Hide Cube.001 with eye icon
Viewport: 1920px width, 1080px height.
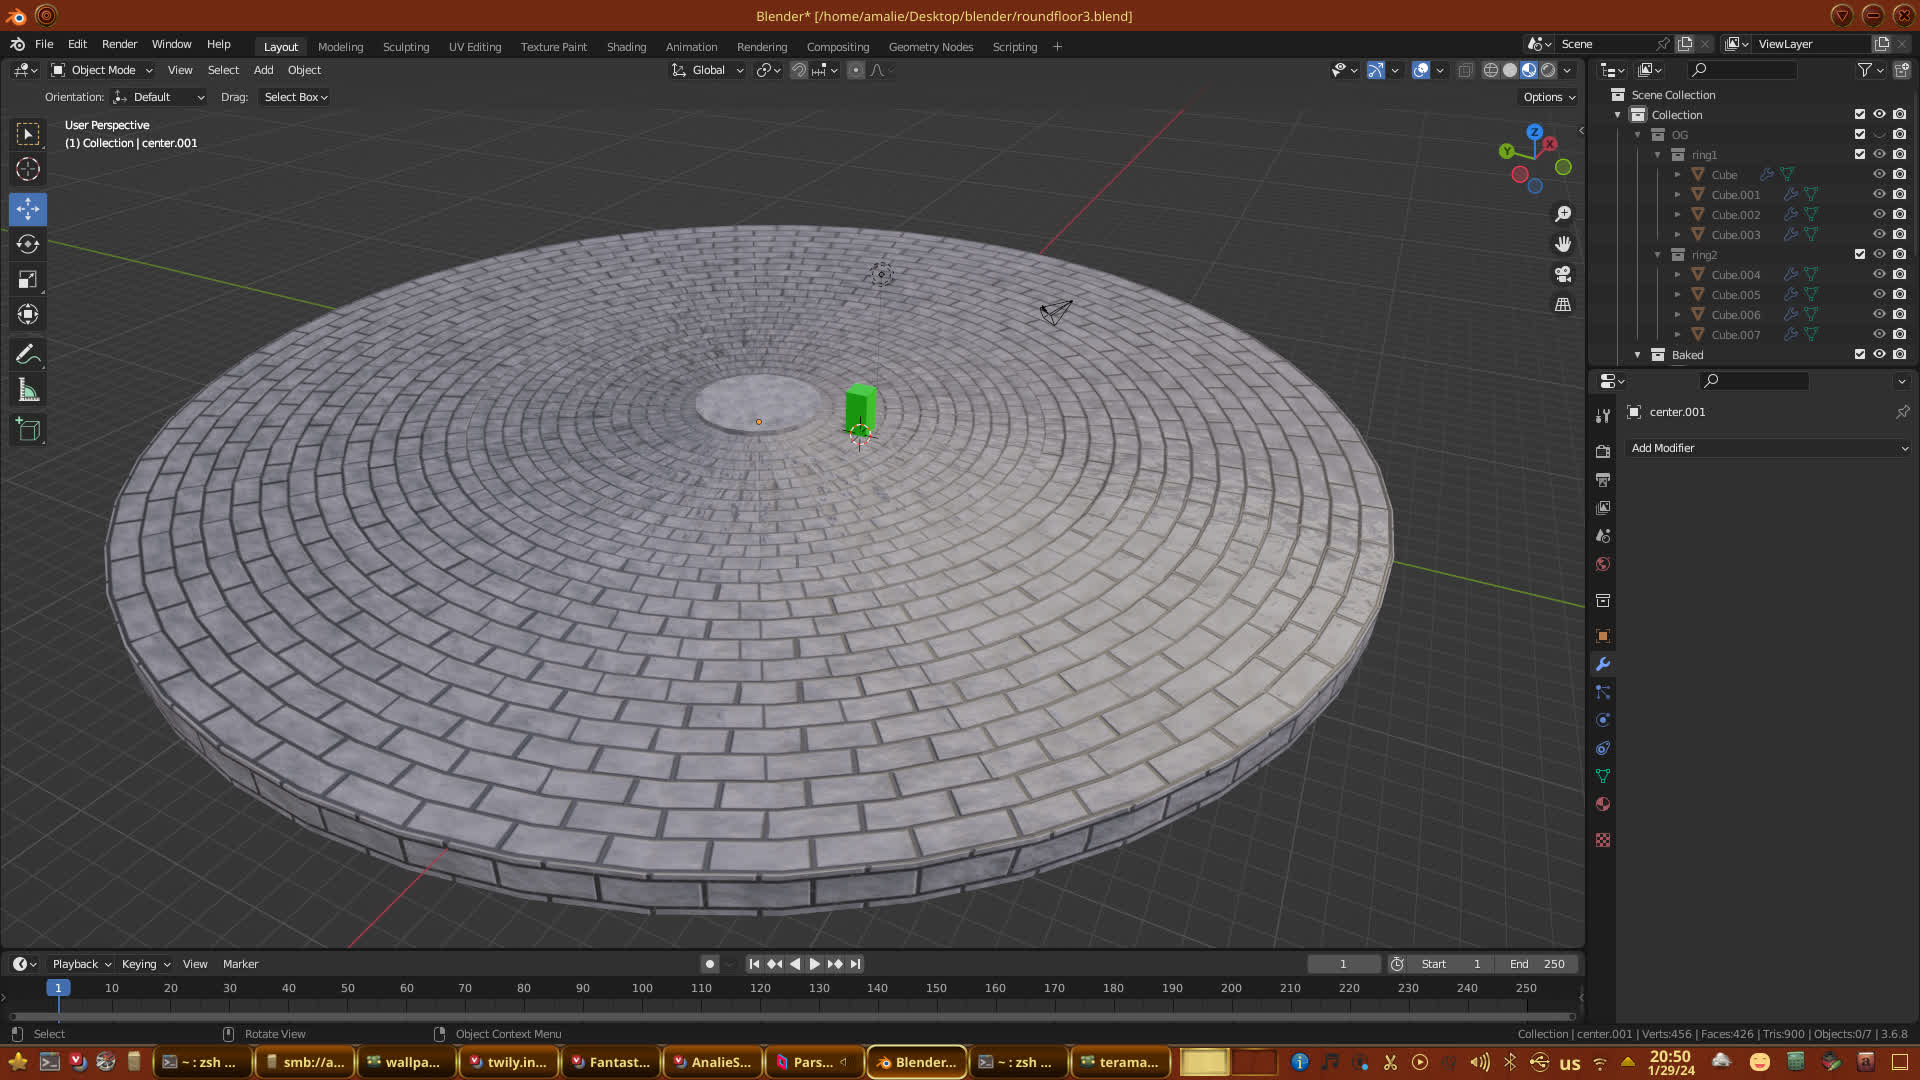tap(1879, 195)
